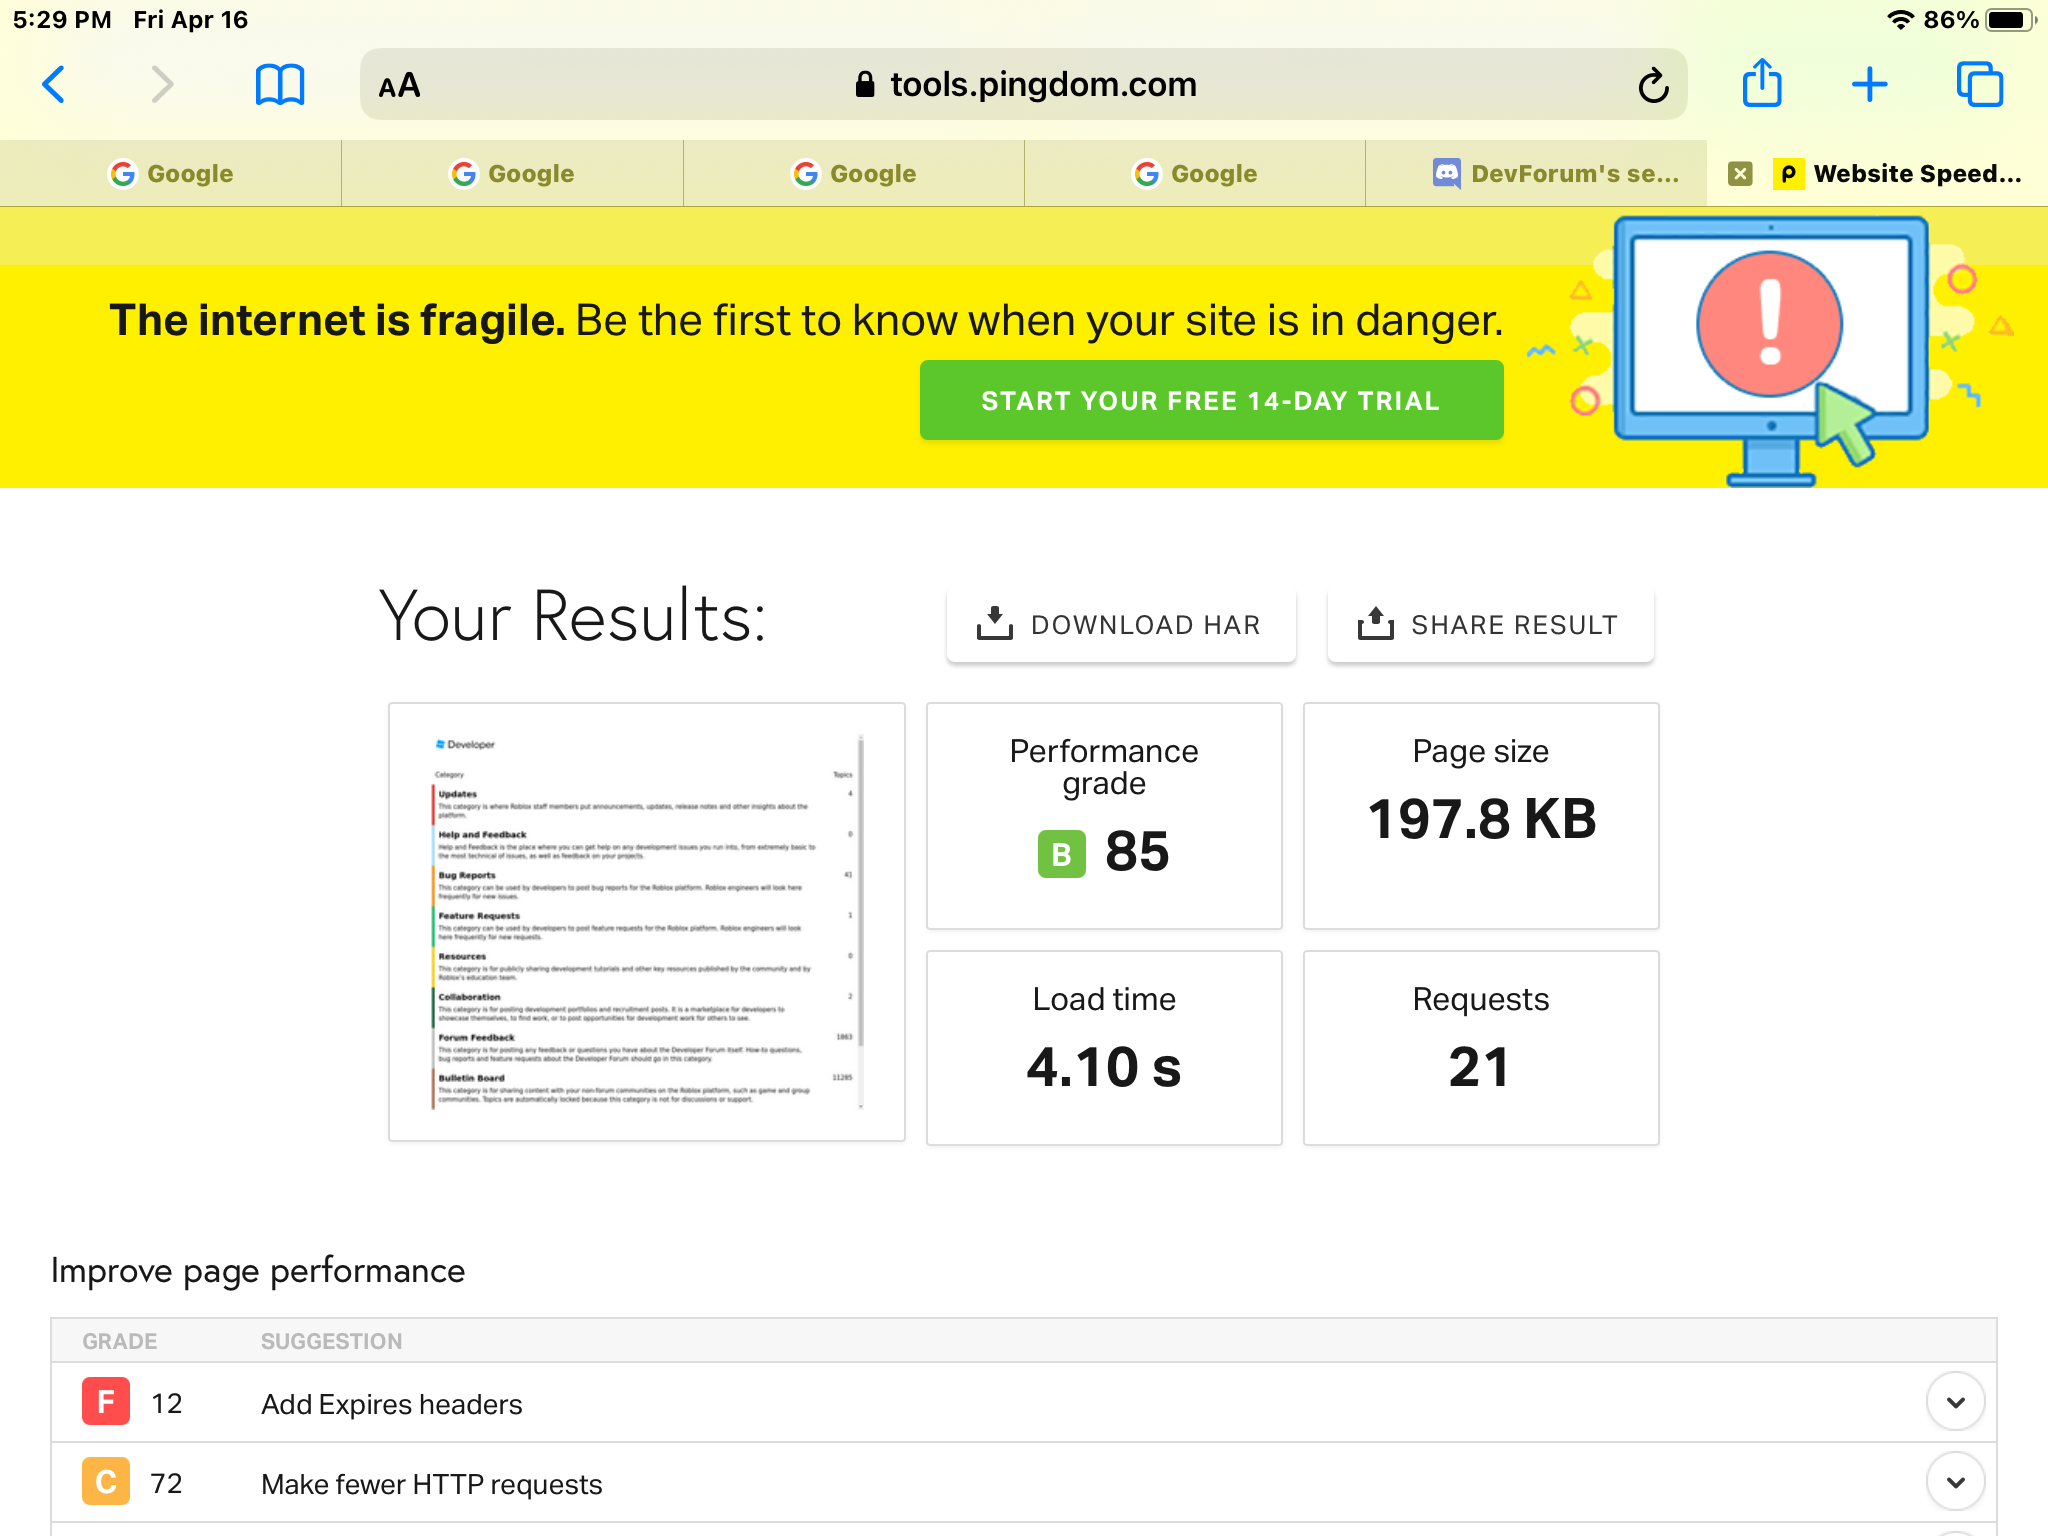Expand Make fewer HTTP requests row
Image resolution: width=2048 pixels, height=1536 pixels.
pyautogui.click(x=1955, y=1482)
